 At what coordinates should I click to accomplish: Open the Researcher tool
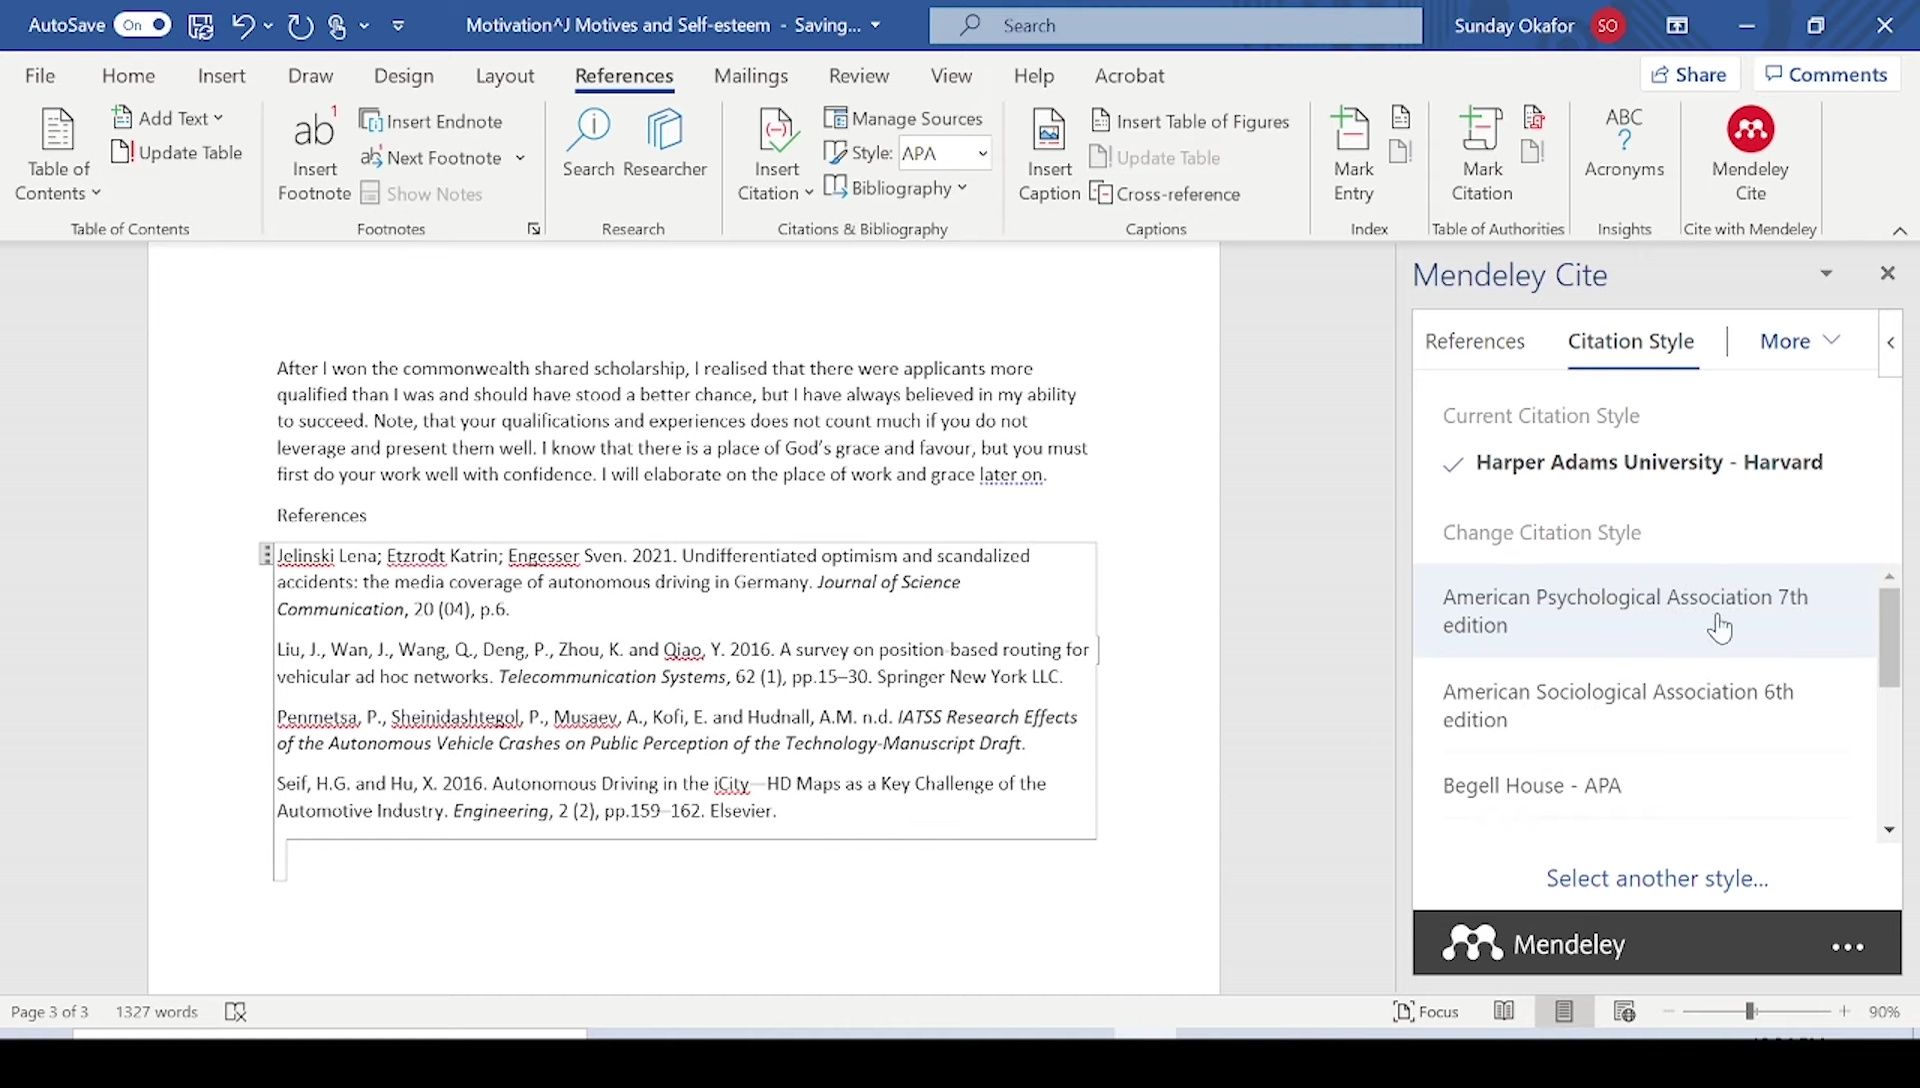(665, 145)
